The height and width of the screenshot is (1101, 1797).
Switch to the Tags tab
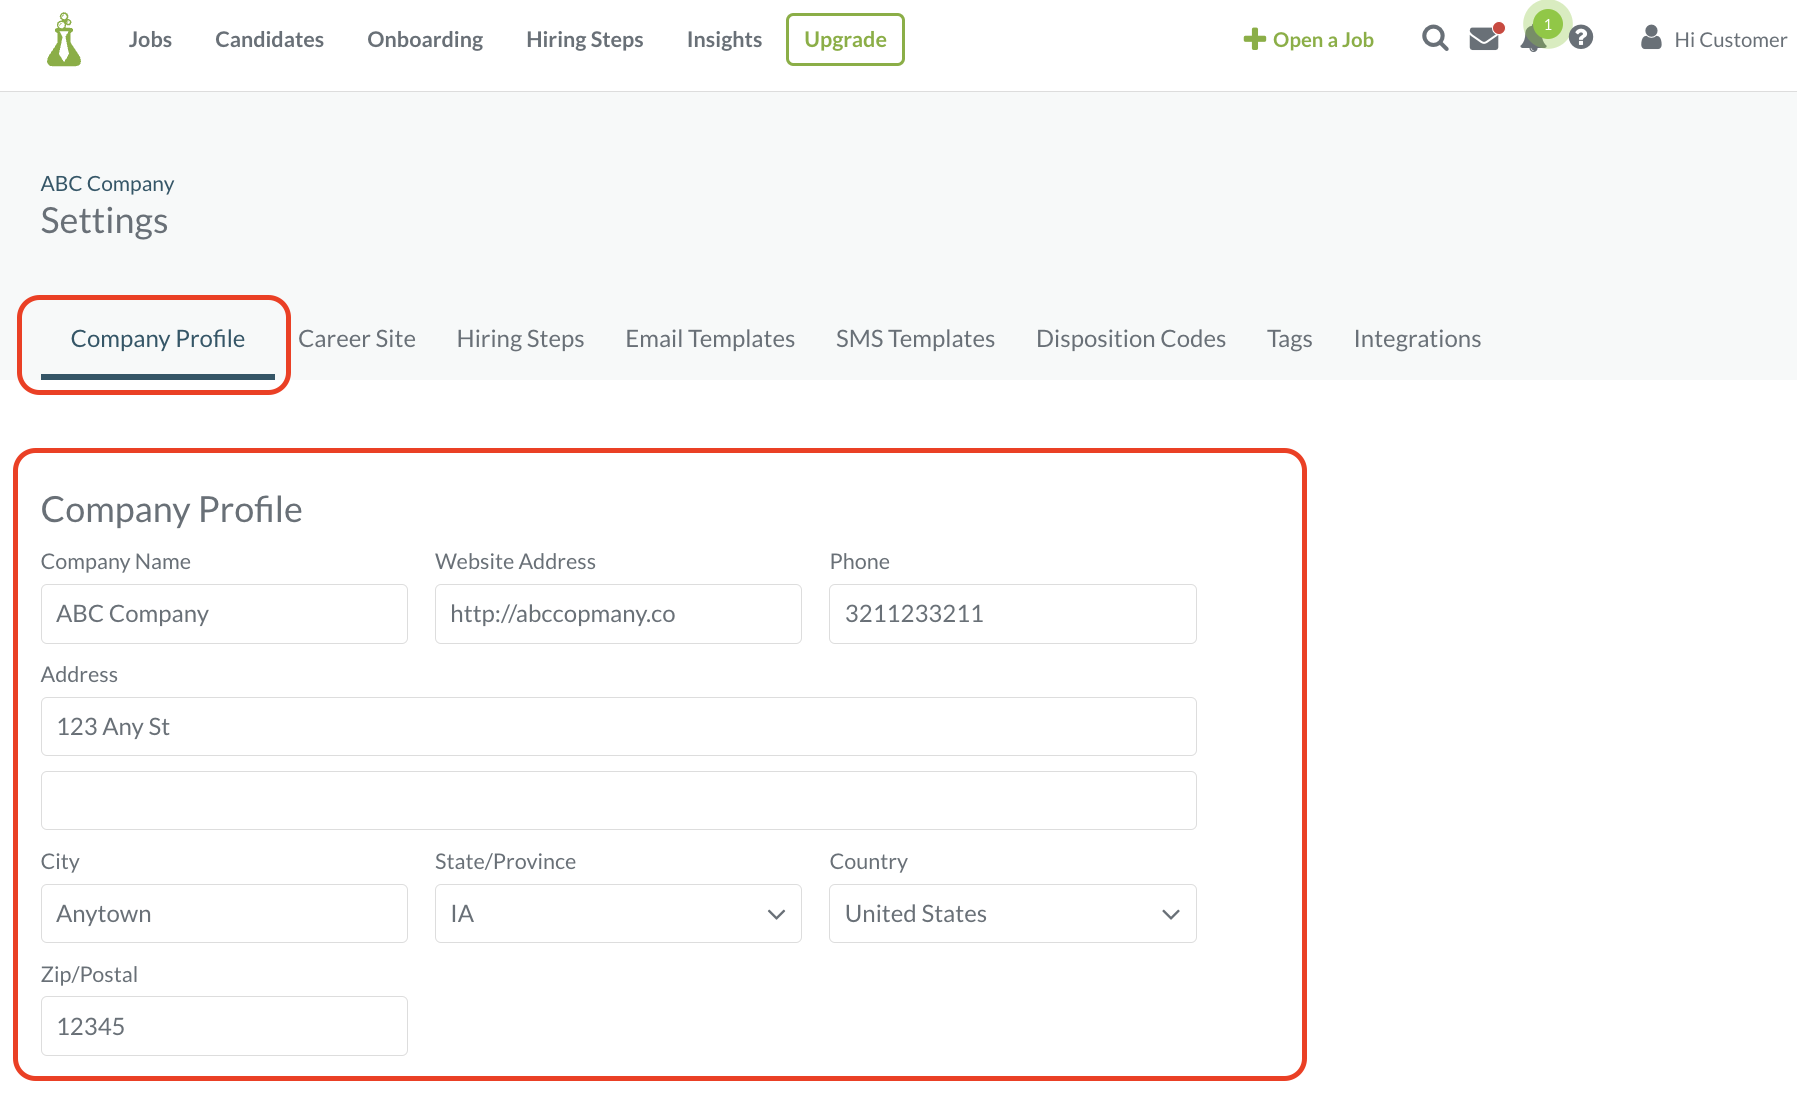click(1289, 339)
